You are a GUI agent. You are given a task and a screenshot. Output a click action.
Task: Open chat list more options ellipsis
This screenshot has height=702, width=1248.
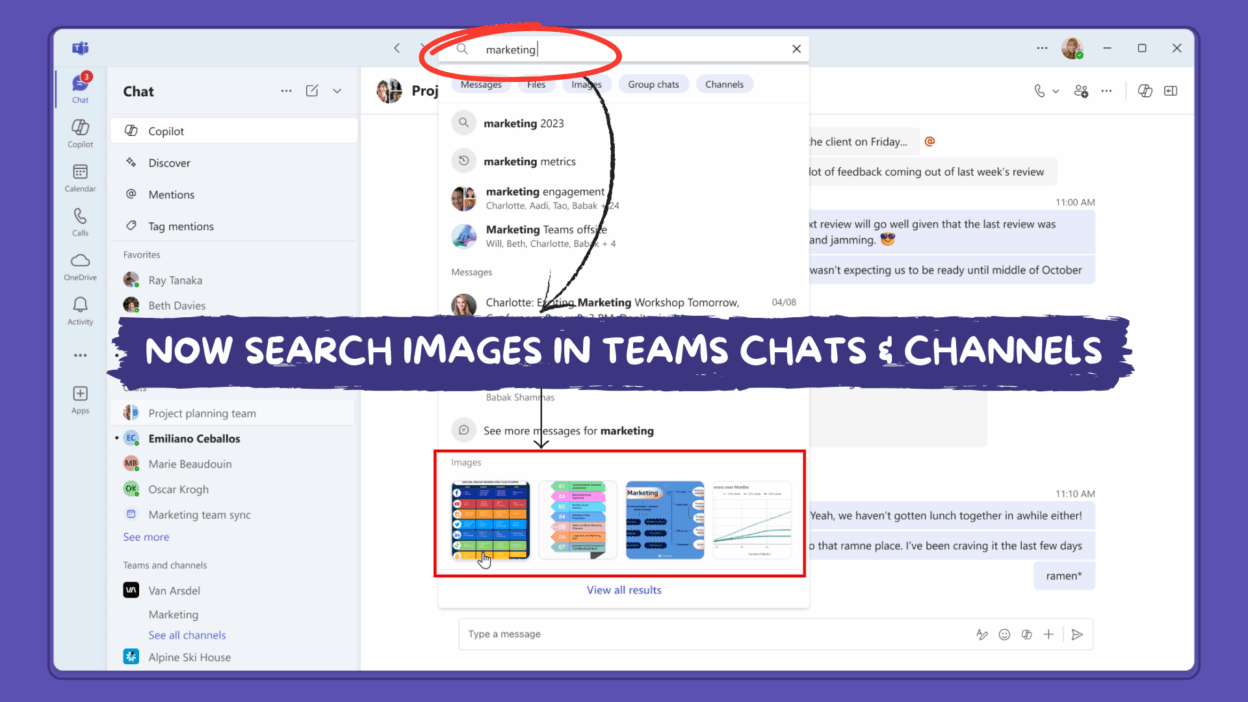[x=286, y=91]
